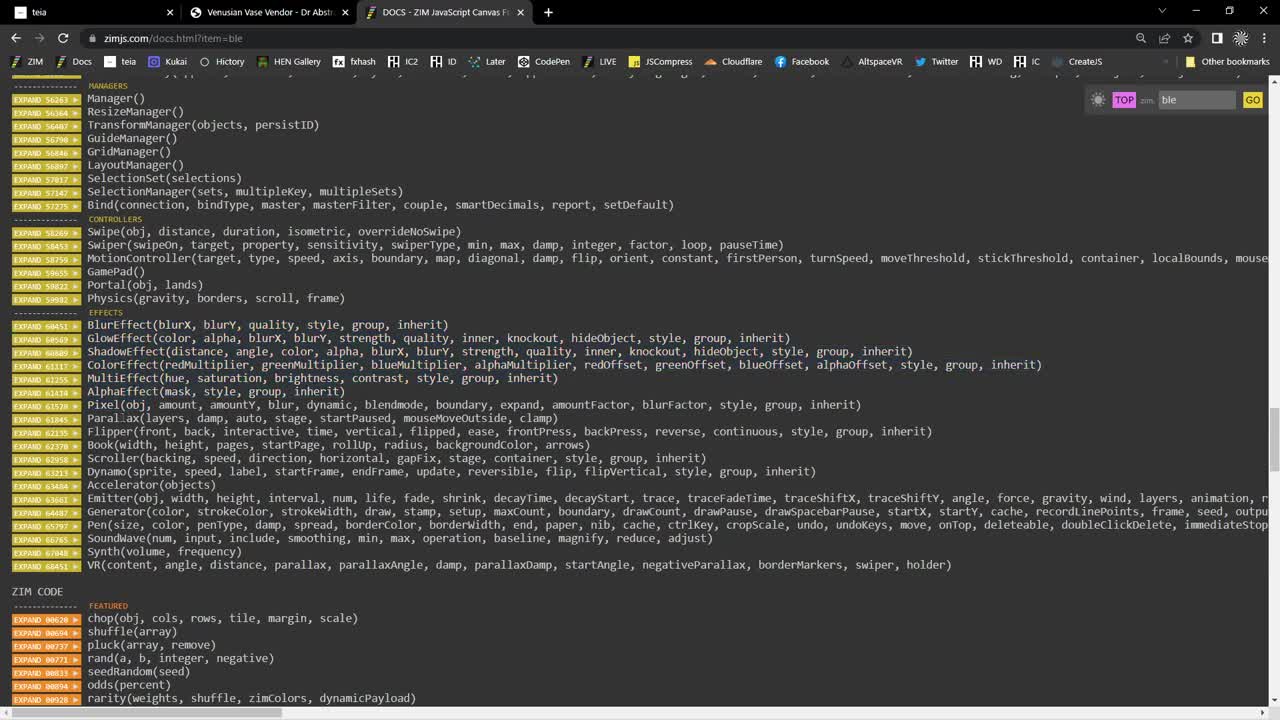The height and width of the screenshot is (720, 1280).
Task: Click the zoom magnifier icon in address bar
Action: point(1141,38)
